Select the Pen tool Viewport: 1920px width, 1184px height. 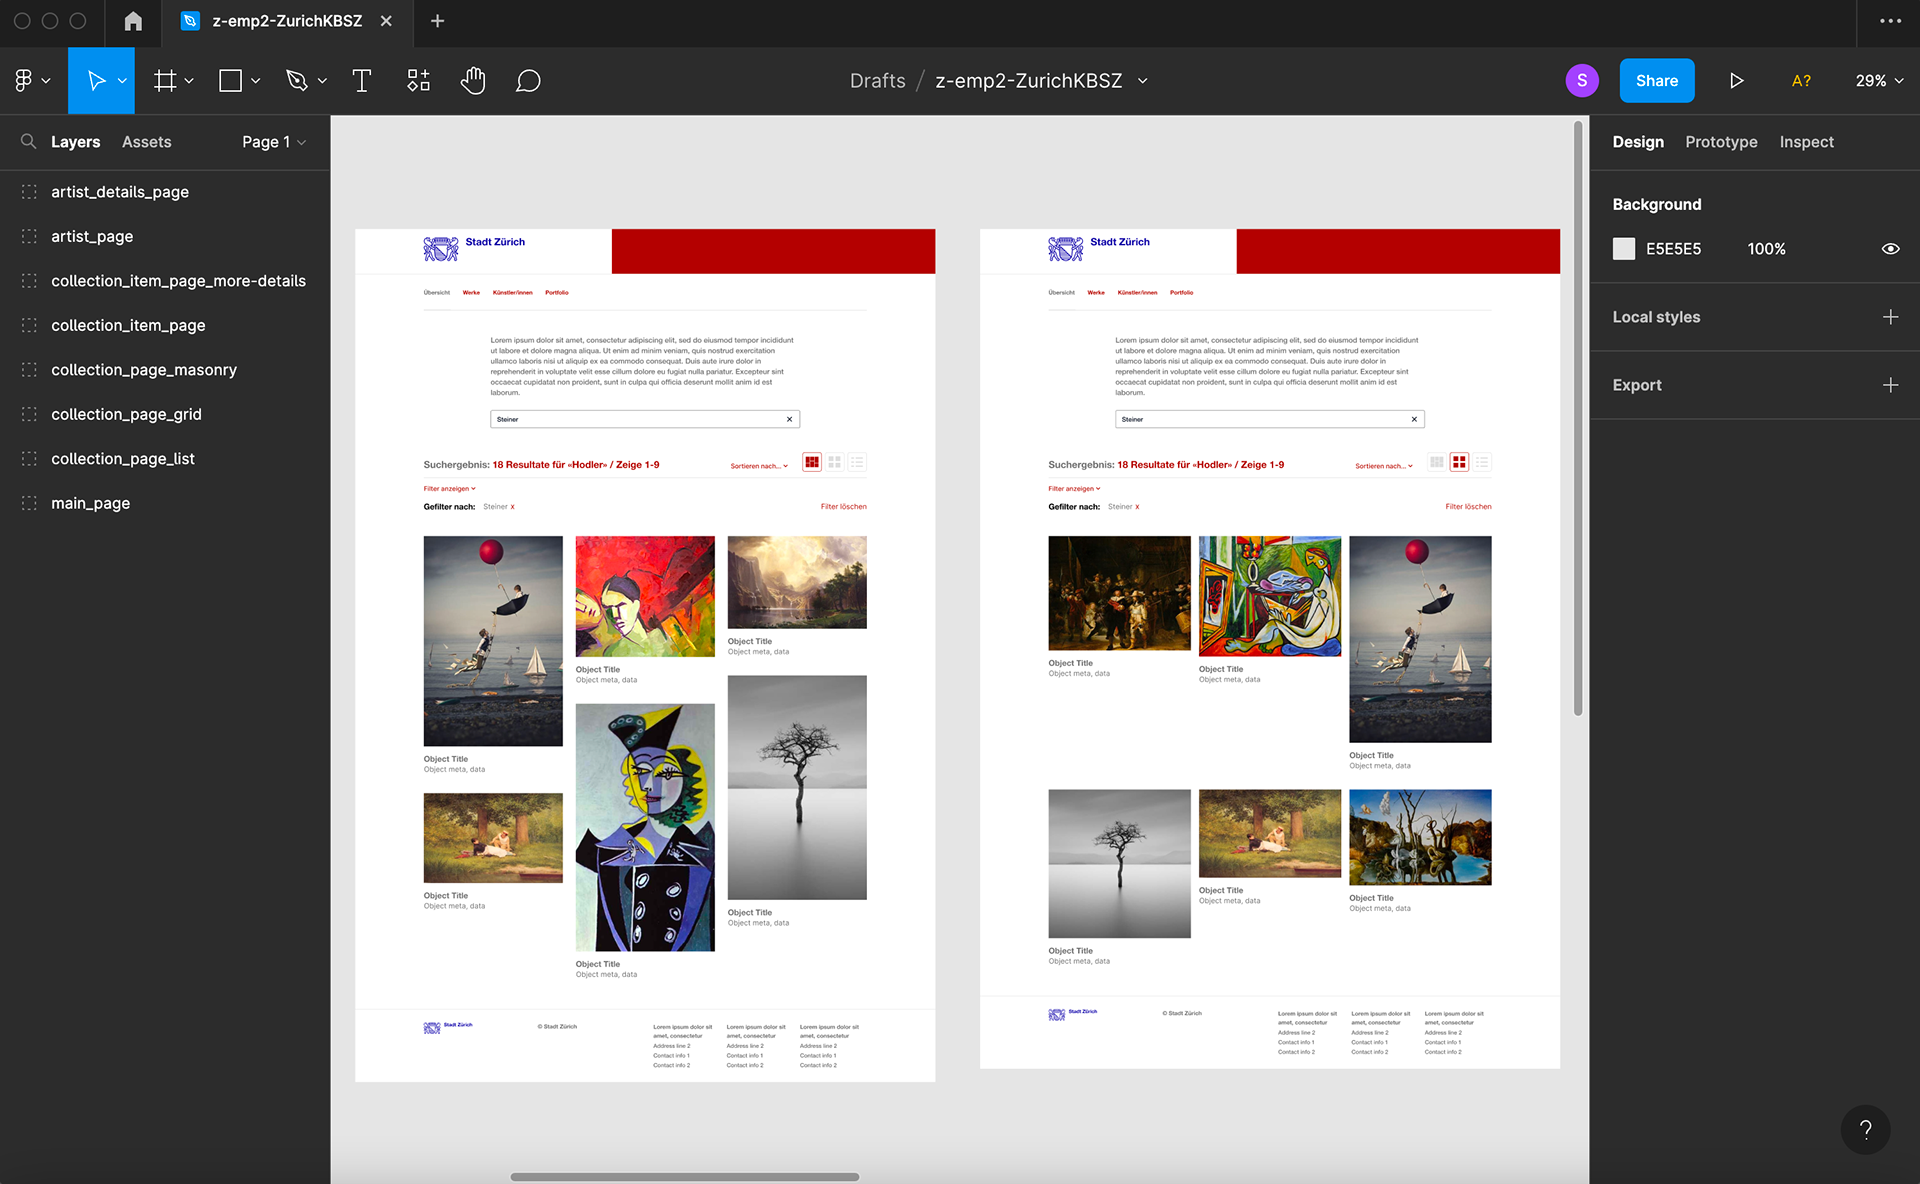(296, 81)
